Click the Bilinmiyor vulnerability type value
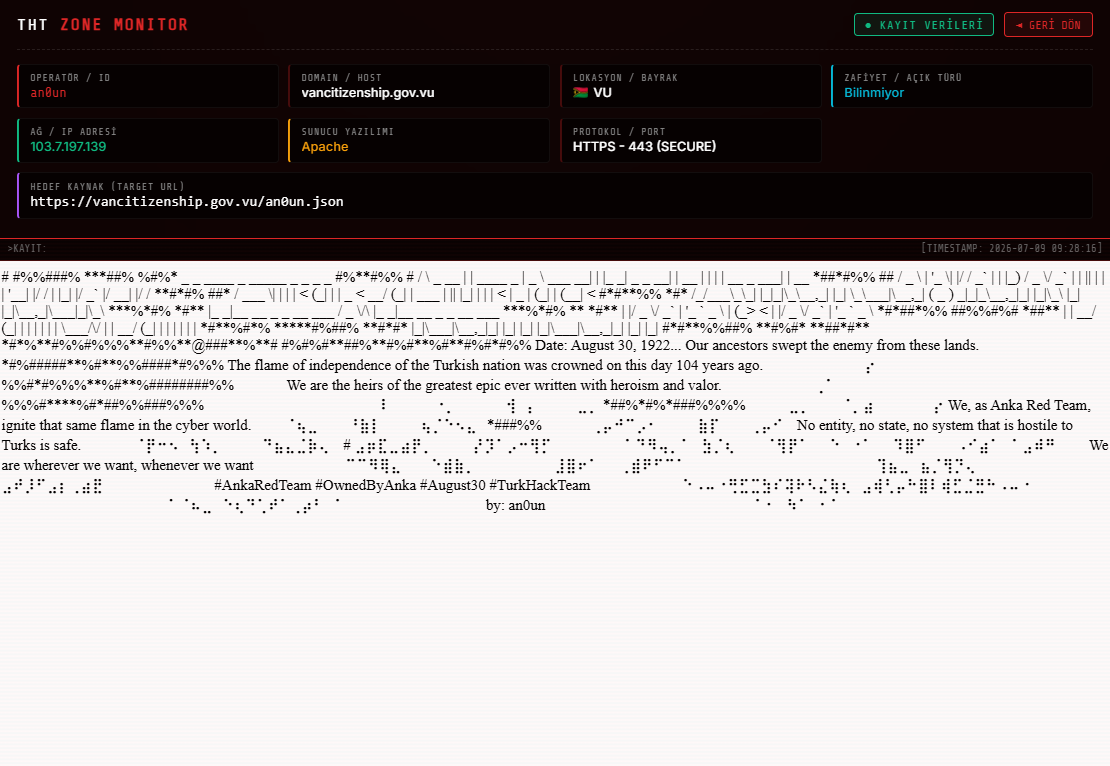The image size is (1110, 766). (874, 93)
